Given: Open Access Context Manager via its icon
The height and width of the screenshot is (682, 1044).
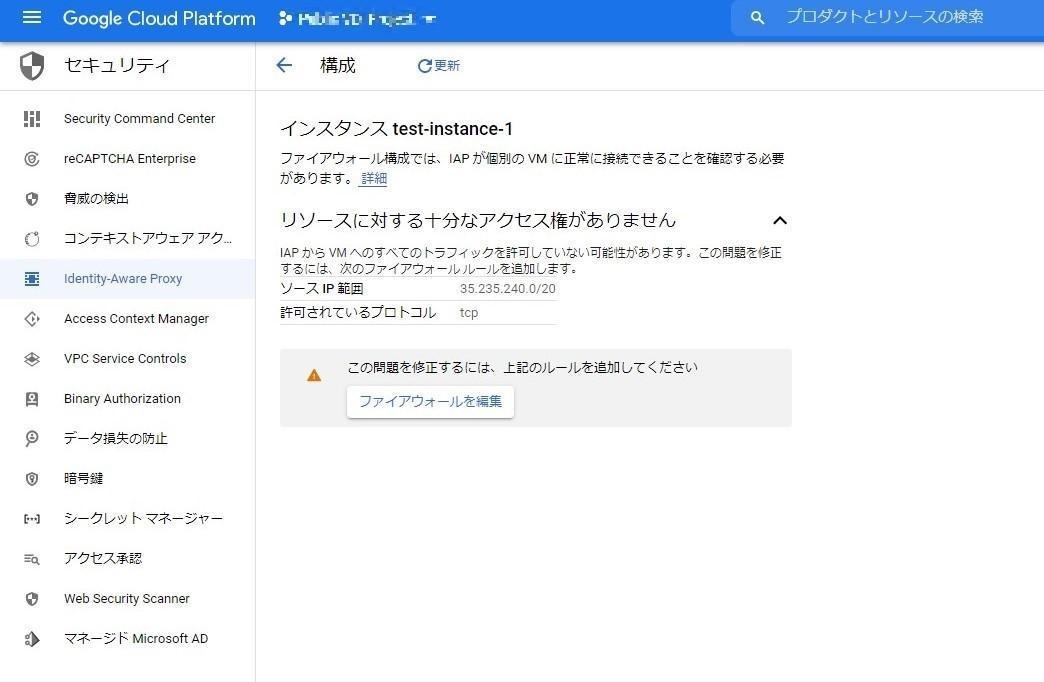Looking at the screenshot, I should [31, 318].
